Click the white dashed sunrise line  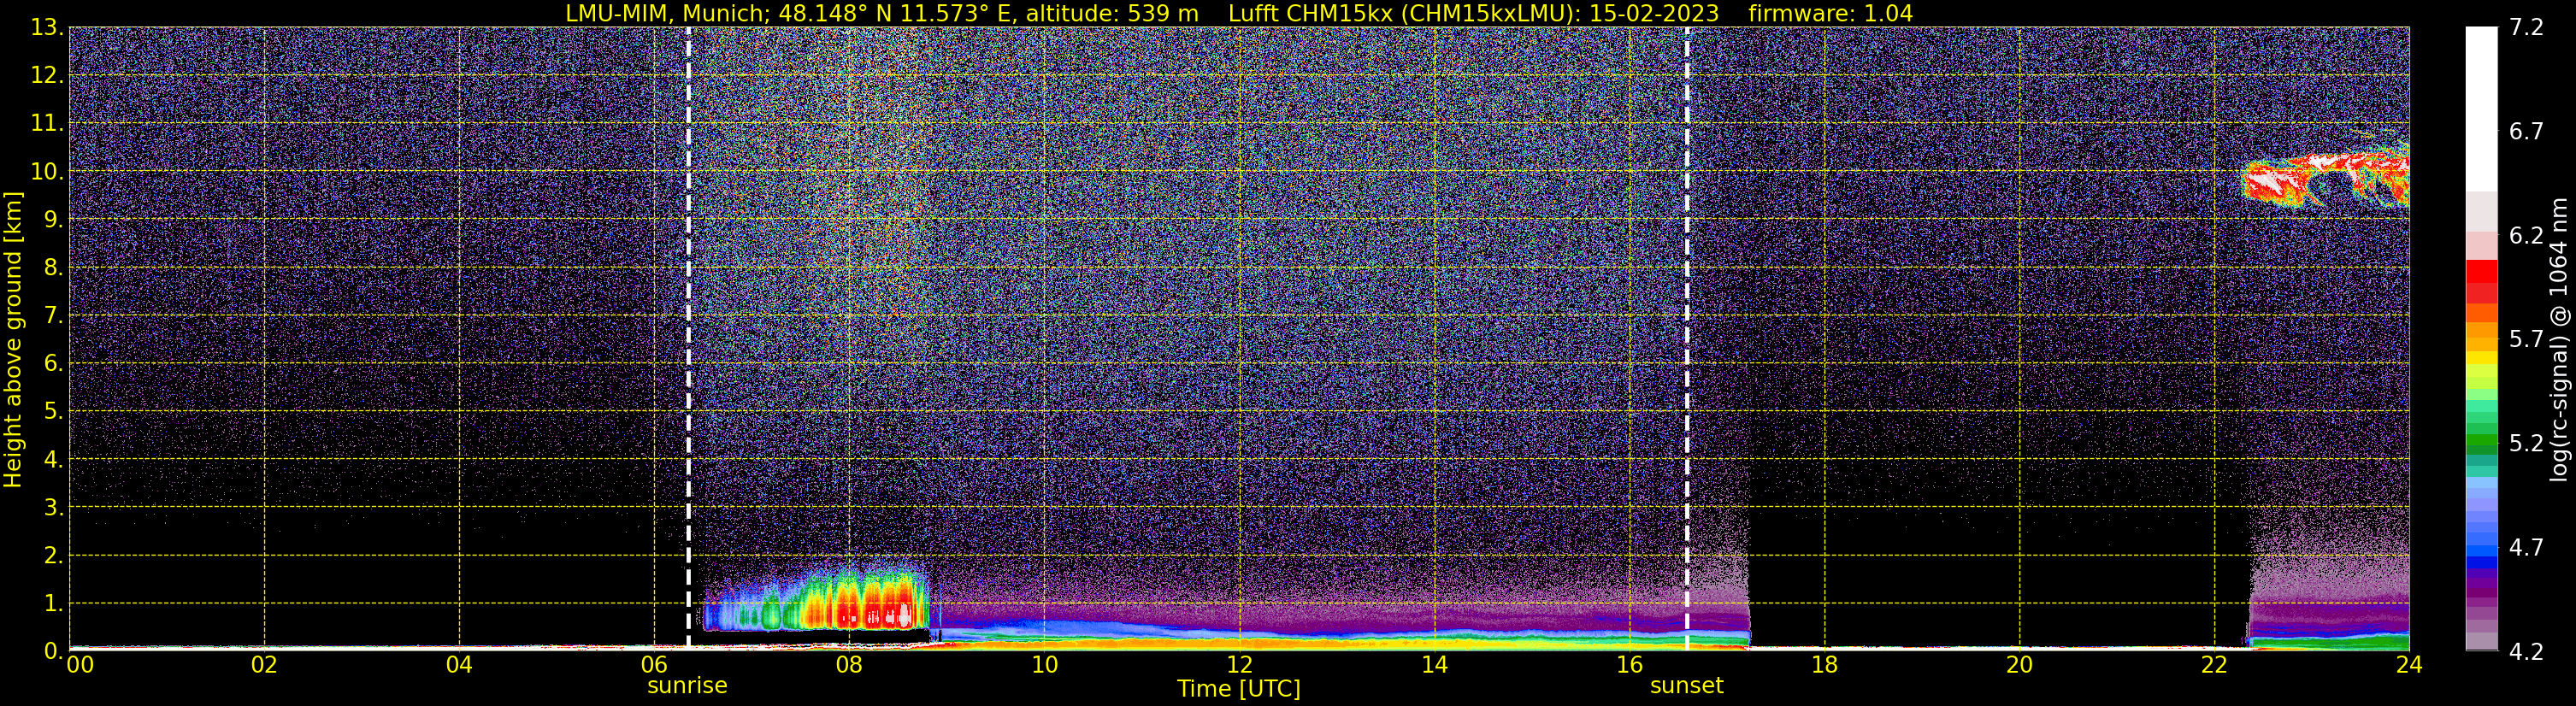pos(688,338)
